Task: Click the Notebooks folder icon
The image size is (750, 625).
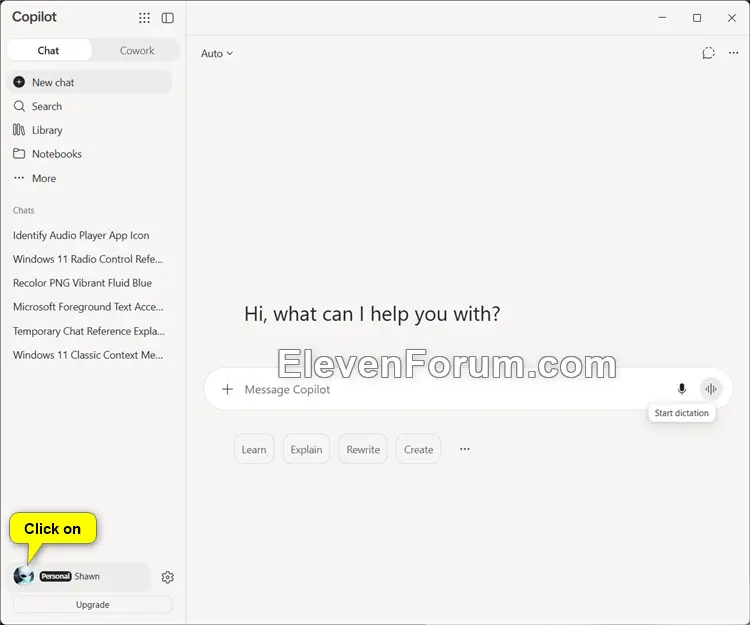Action: coord(19,154)
